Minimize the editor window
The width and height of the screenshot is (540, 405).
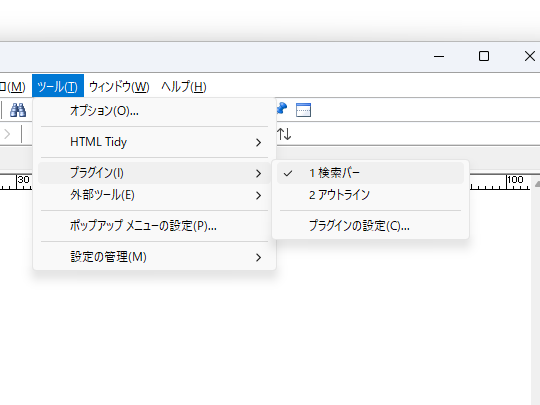(x=439, y=56)
